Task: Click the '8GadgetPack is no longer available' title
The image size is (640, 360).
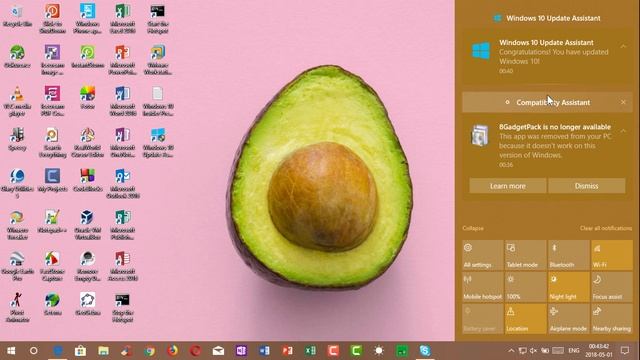Action: (555, 127)
